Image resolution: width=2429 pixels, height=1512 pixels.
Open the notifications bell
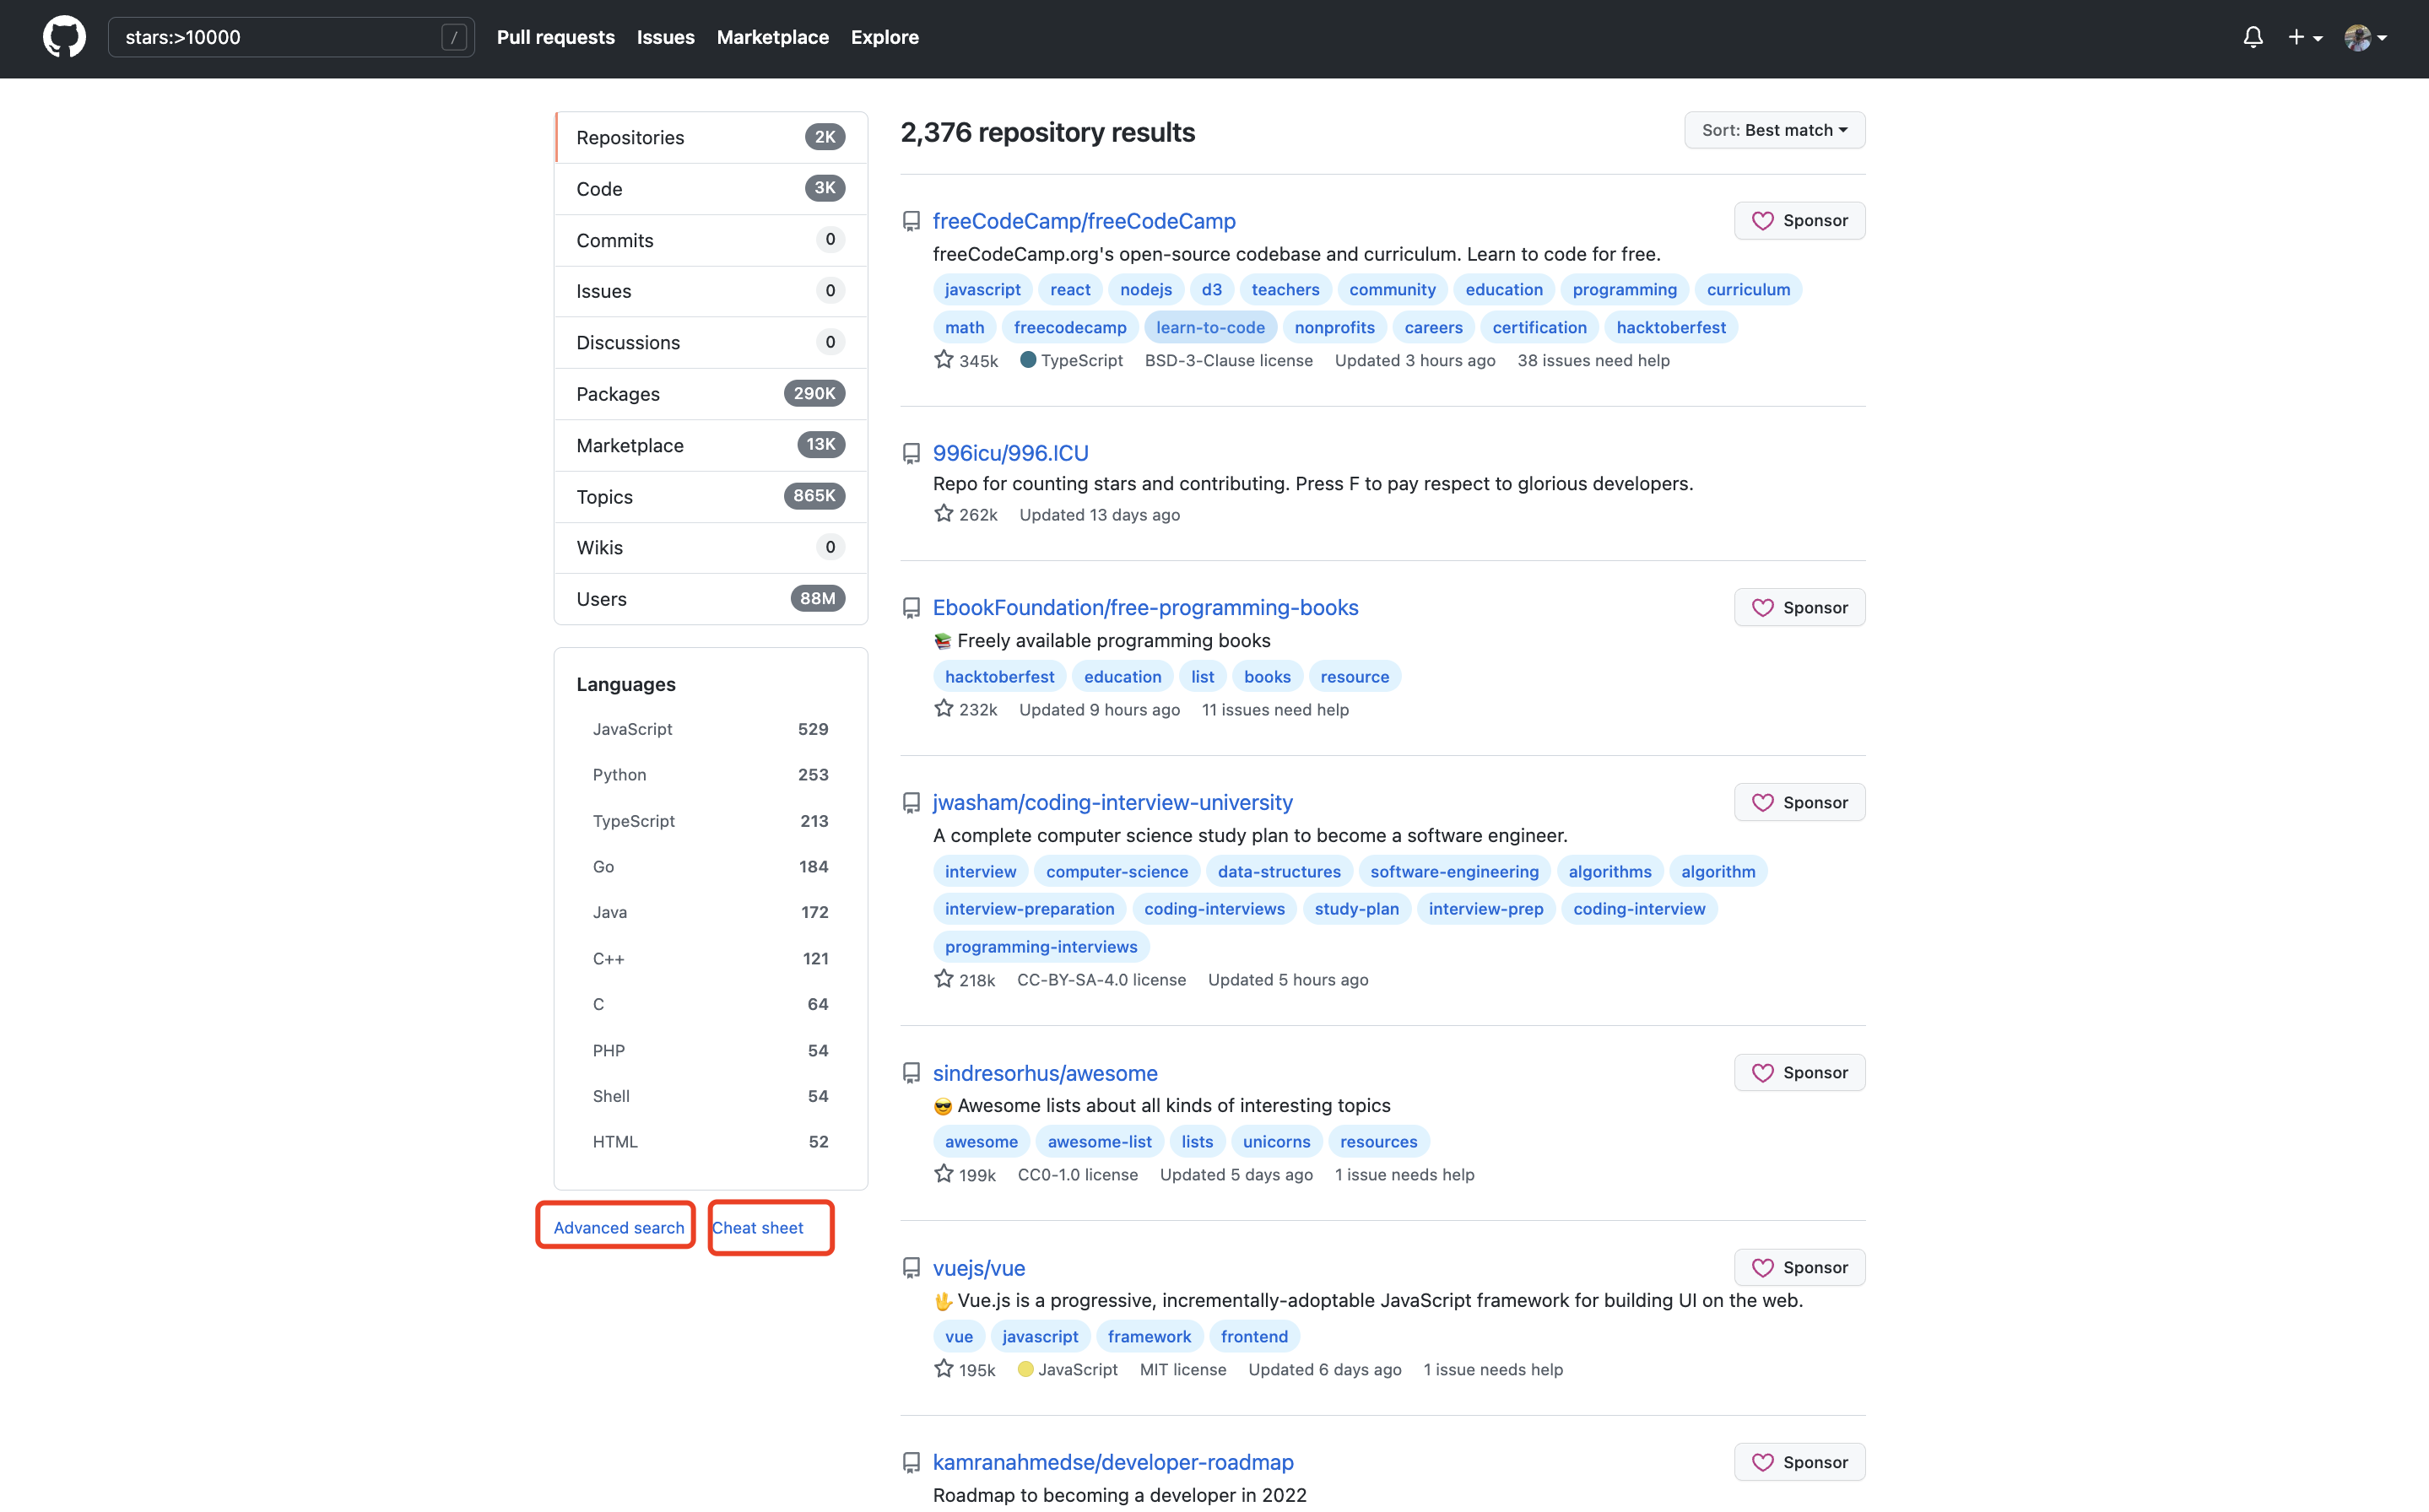[2252, 37]
